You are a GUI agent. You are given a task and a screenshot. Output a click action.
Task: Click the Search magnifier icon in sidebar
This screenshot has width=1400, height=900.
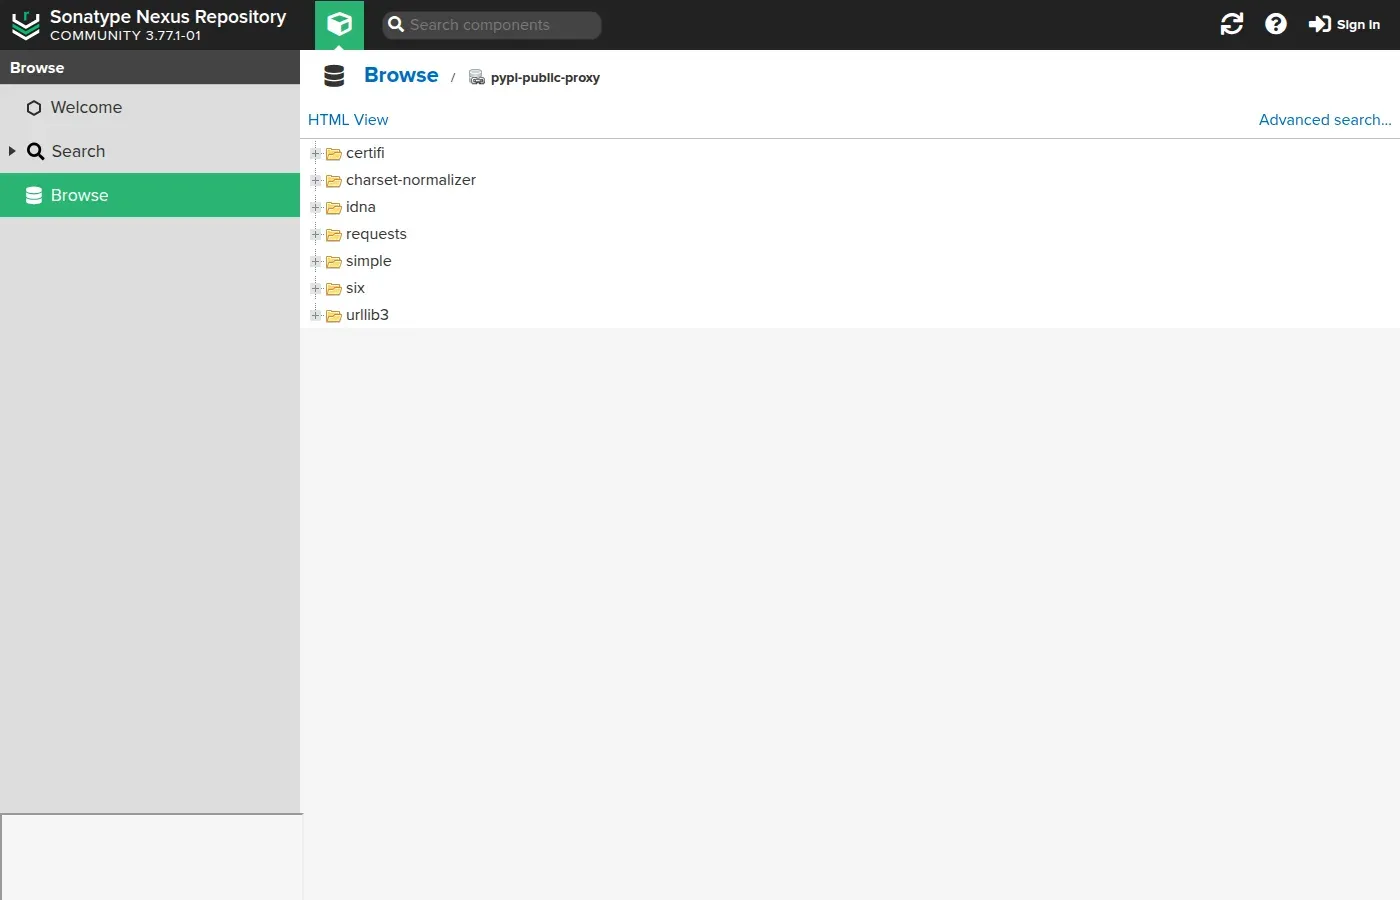click(x=35, y=151)
